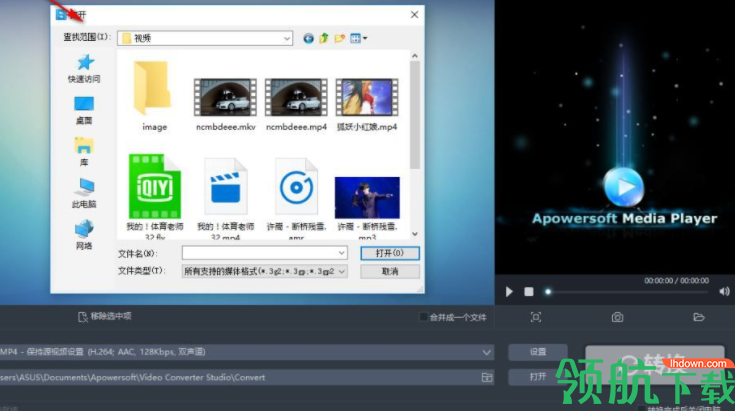Toggle Merge into one file checkbox (合并成一个文件)
This screenshot has width=735, height=411.
pyautogui.click(x=423, y=317)
